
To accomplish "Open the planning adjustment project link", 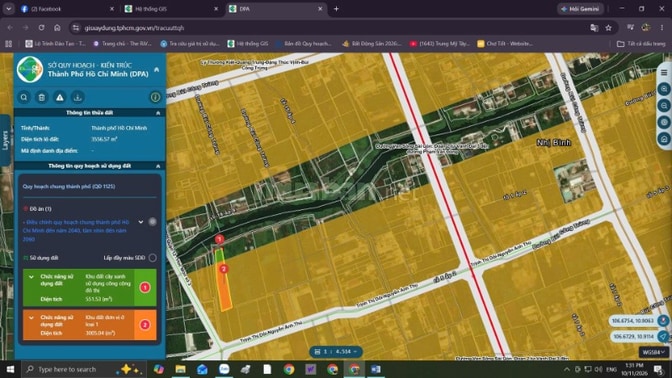I will click(x=77, y=230).
